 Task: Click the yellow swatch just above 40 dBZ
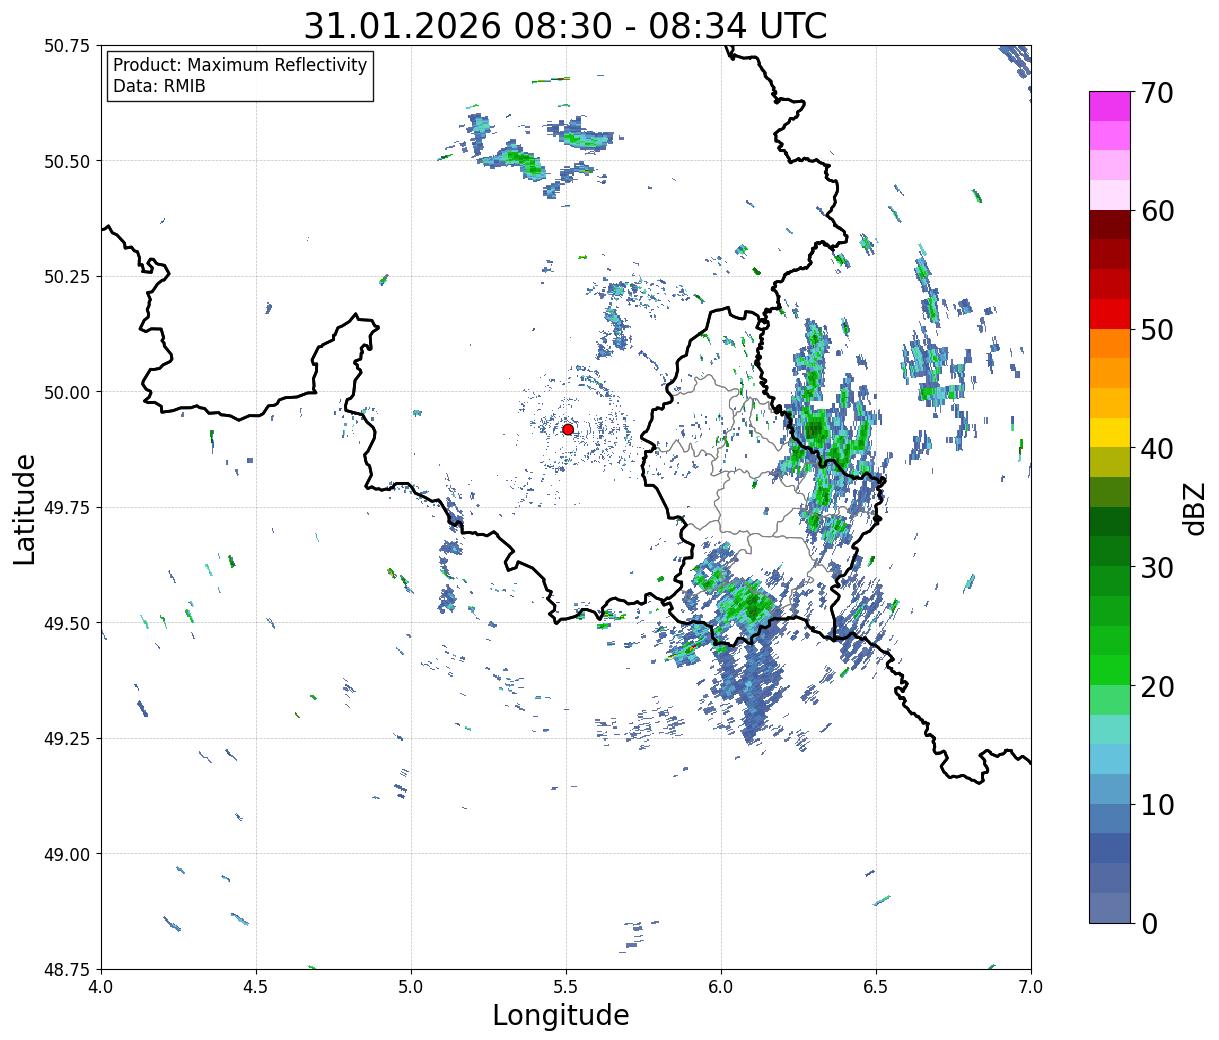pyautogui.click(x=1110, y=433)
